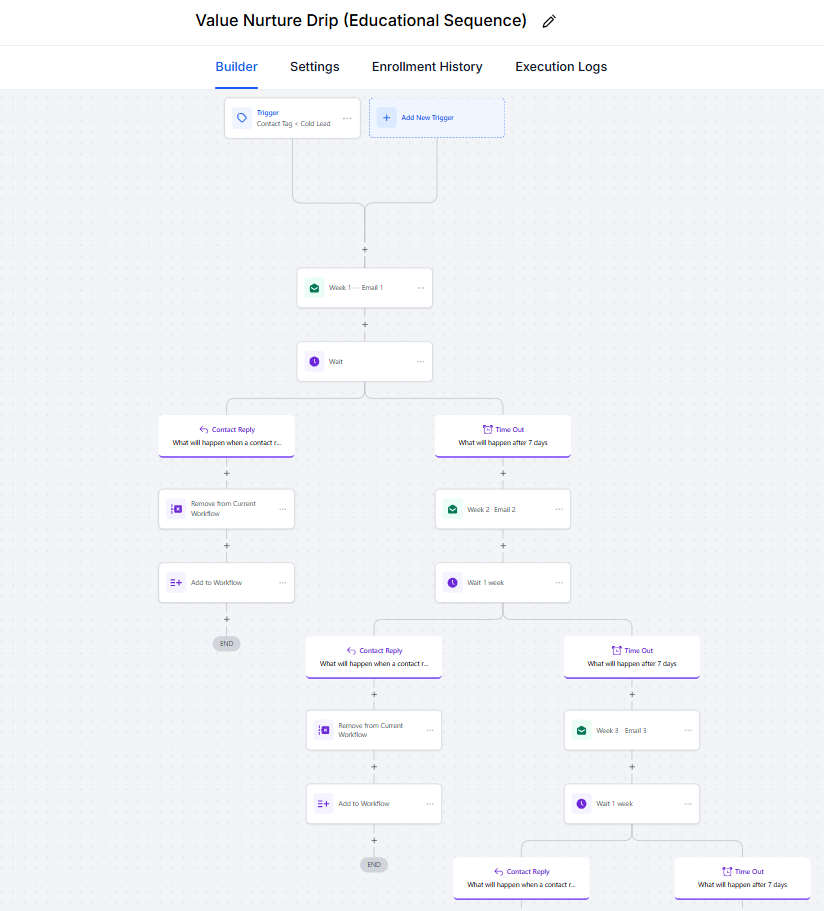
Task: Select the first Time Out branch header
Action: (x=503, y=435)
